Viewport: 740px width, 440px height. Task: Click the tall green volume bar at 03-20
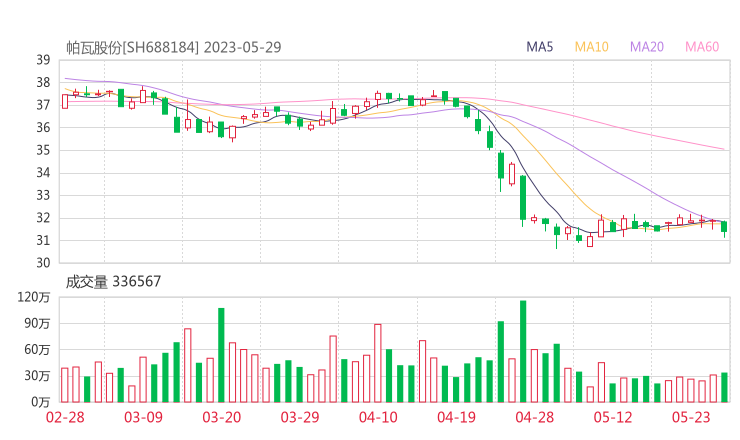(x=221, y=355)
